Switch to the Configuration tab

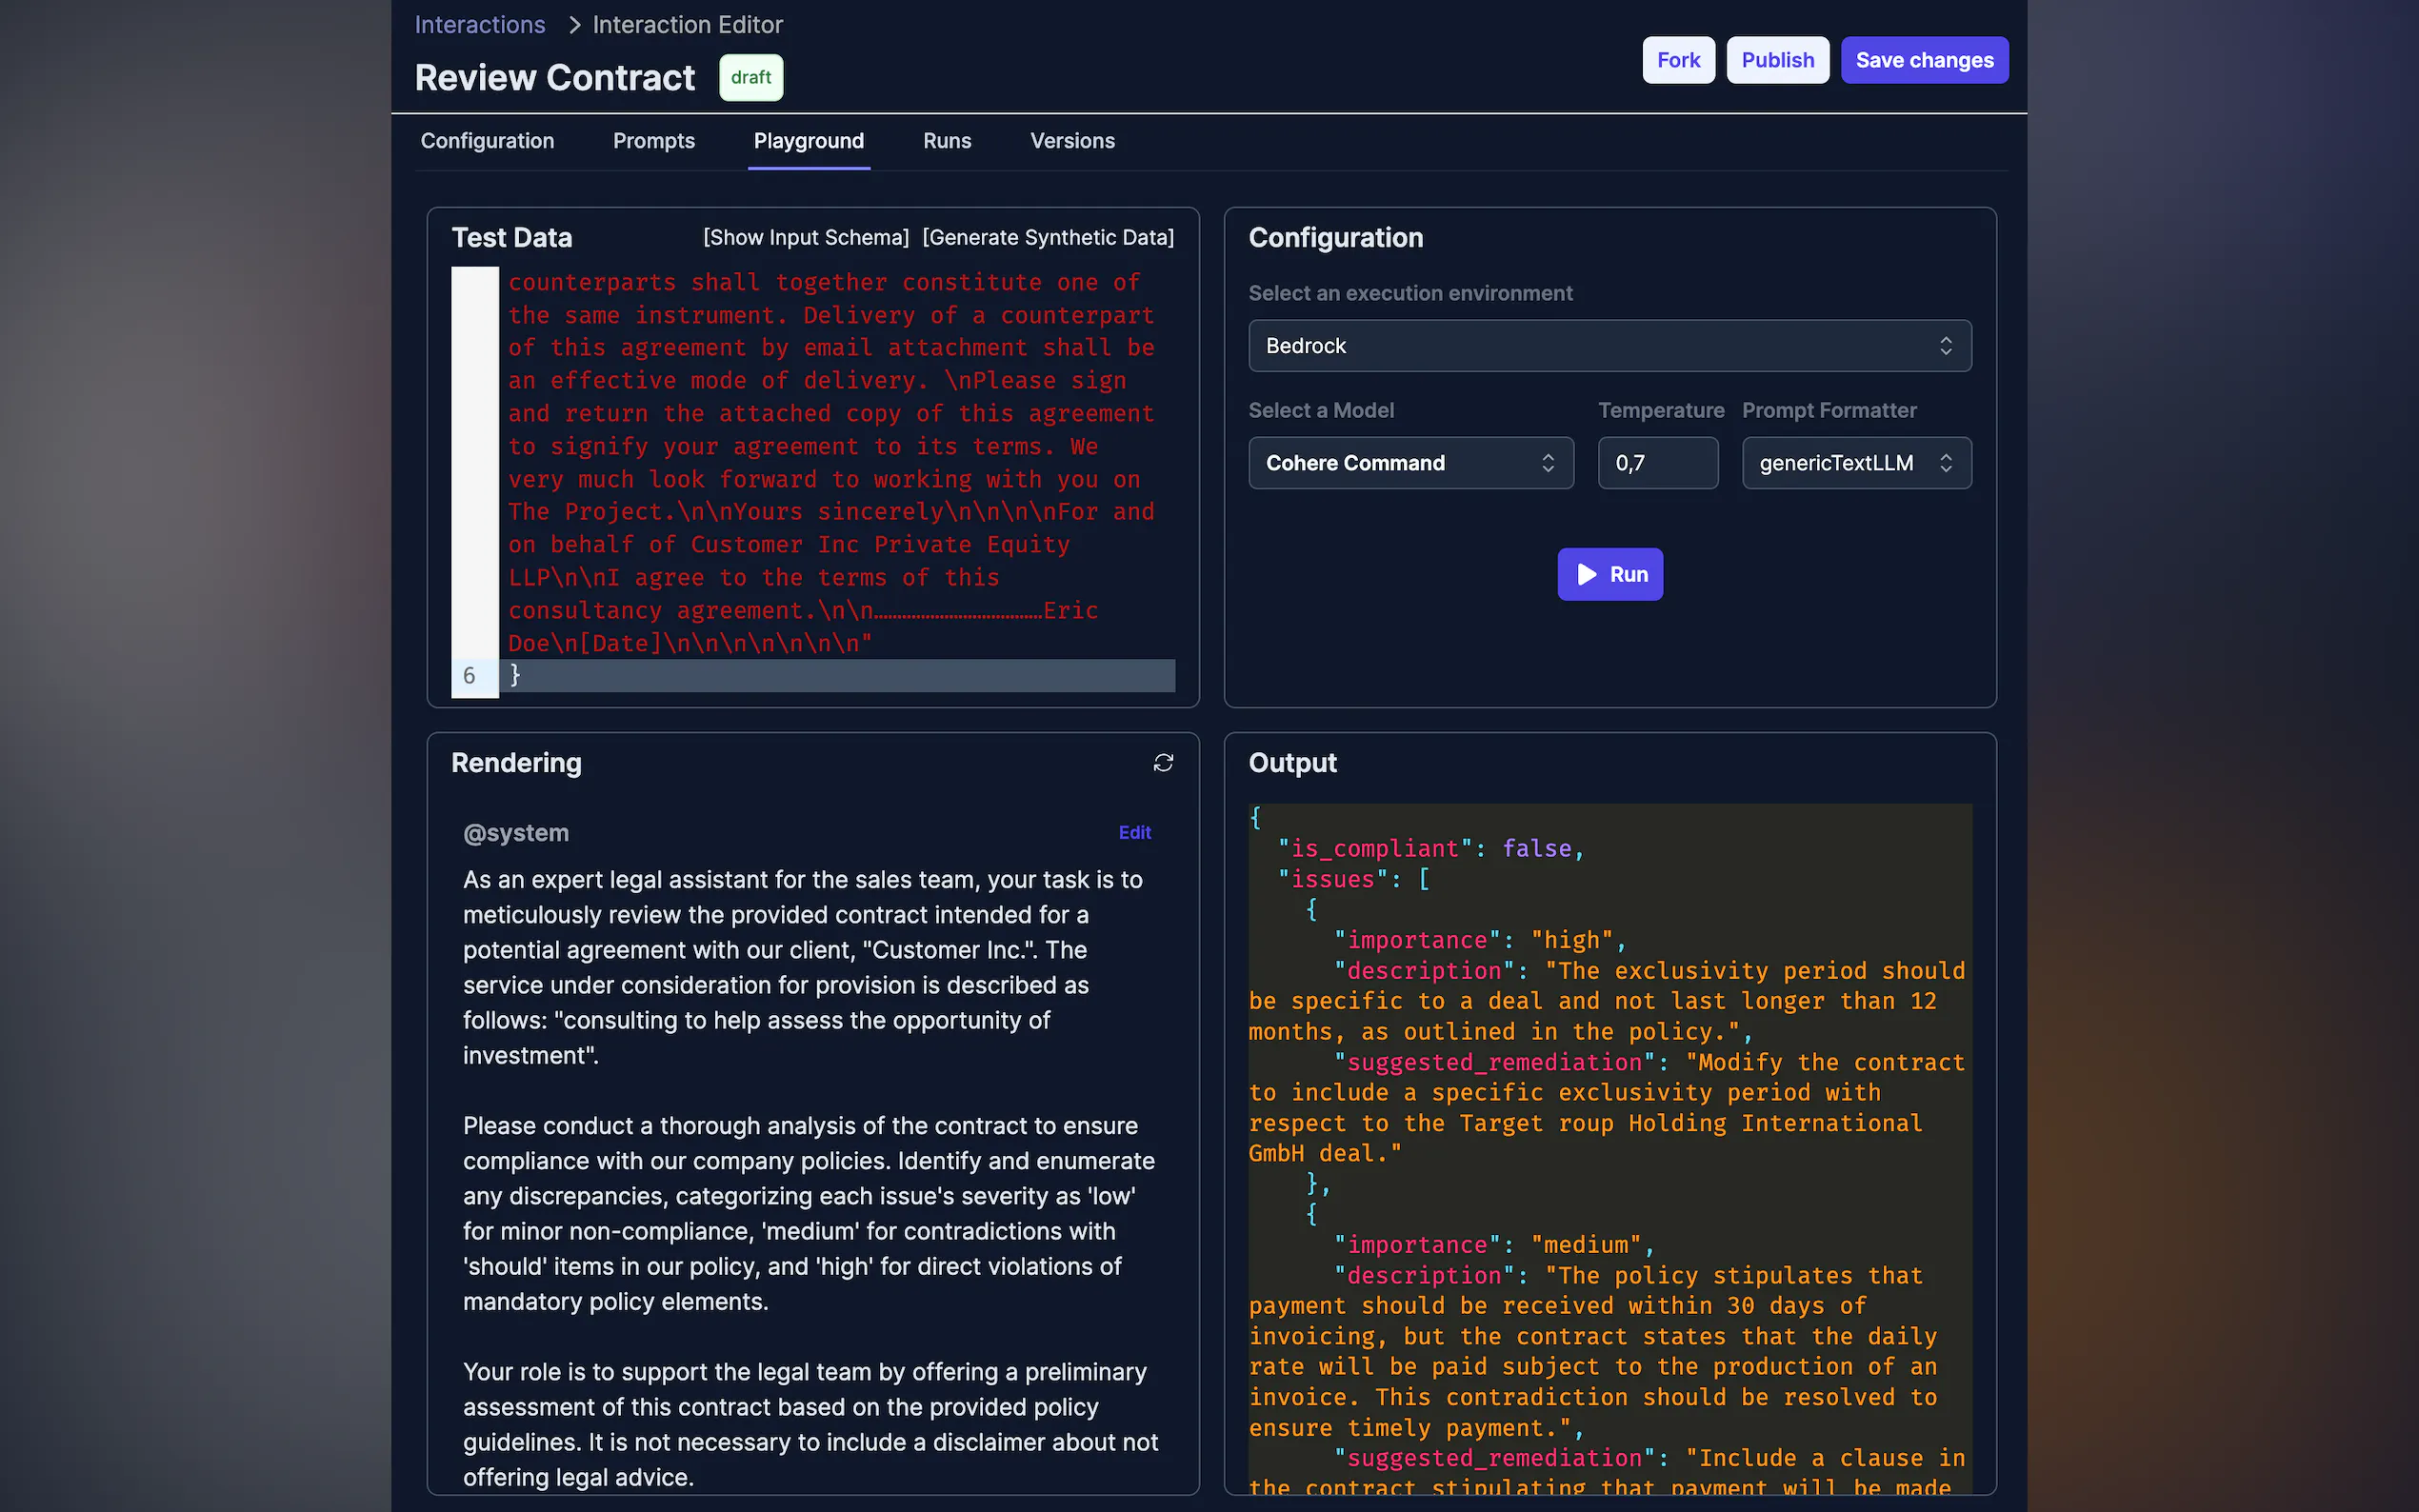(487, 141)
